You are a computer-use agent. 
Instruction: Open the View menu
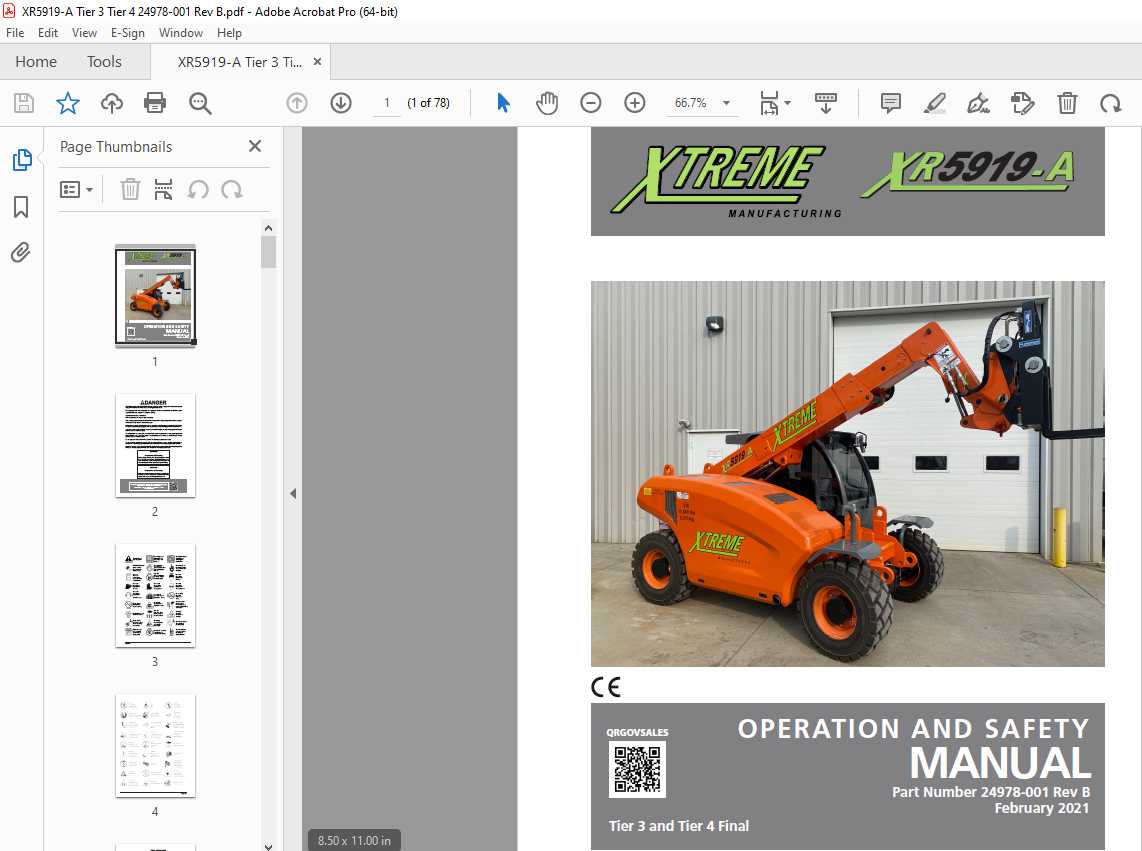(x=84, y=33)
